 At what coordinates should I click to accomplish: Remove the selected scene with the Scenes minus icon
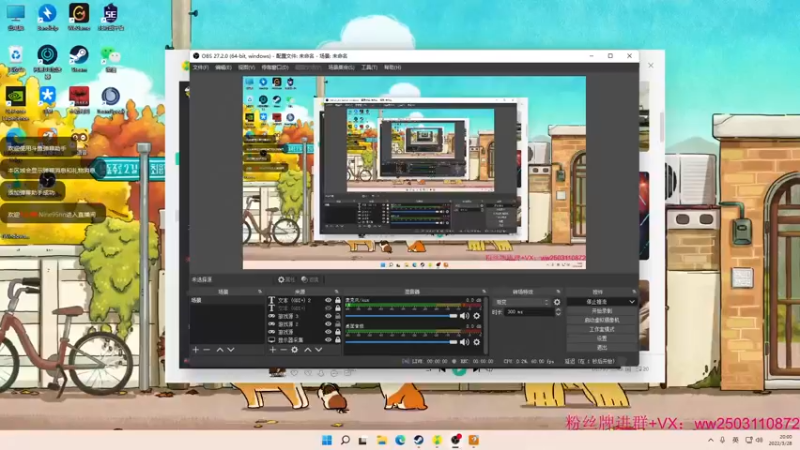point(207,350)
